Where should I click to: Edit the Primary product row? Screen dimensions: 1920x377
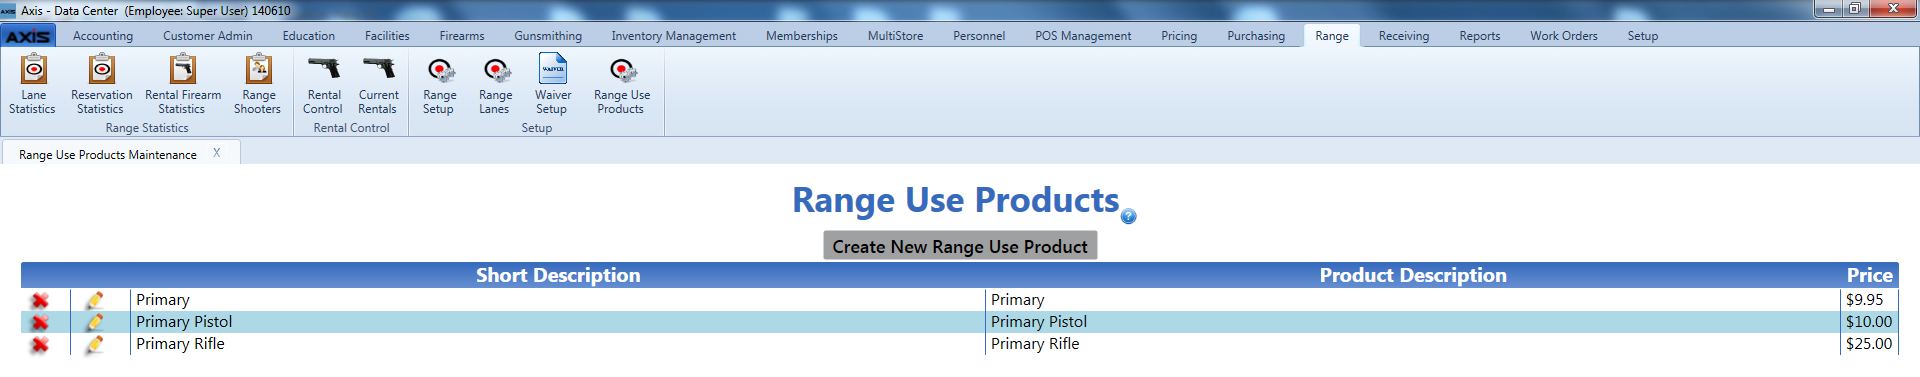coord(95,300)
